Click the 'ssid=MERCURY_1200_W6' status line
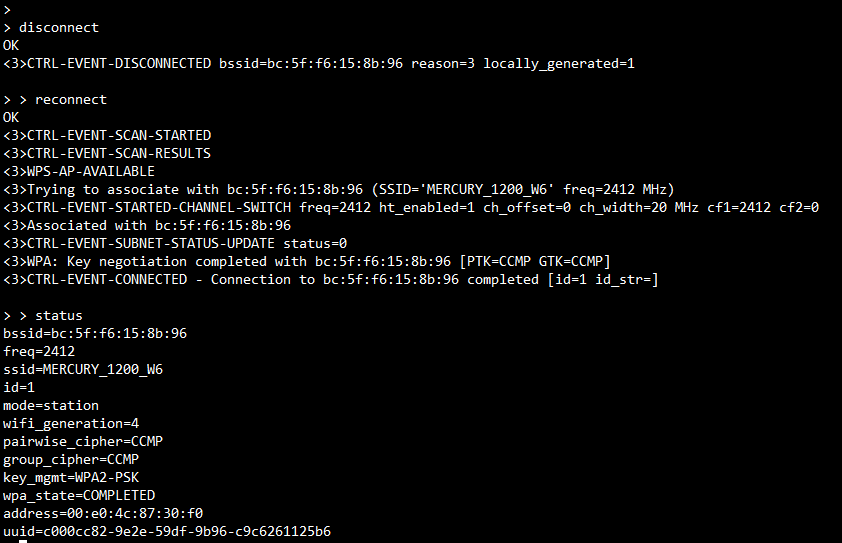Screen dimensions: 842x543 click(x=83, y=369)
